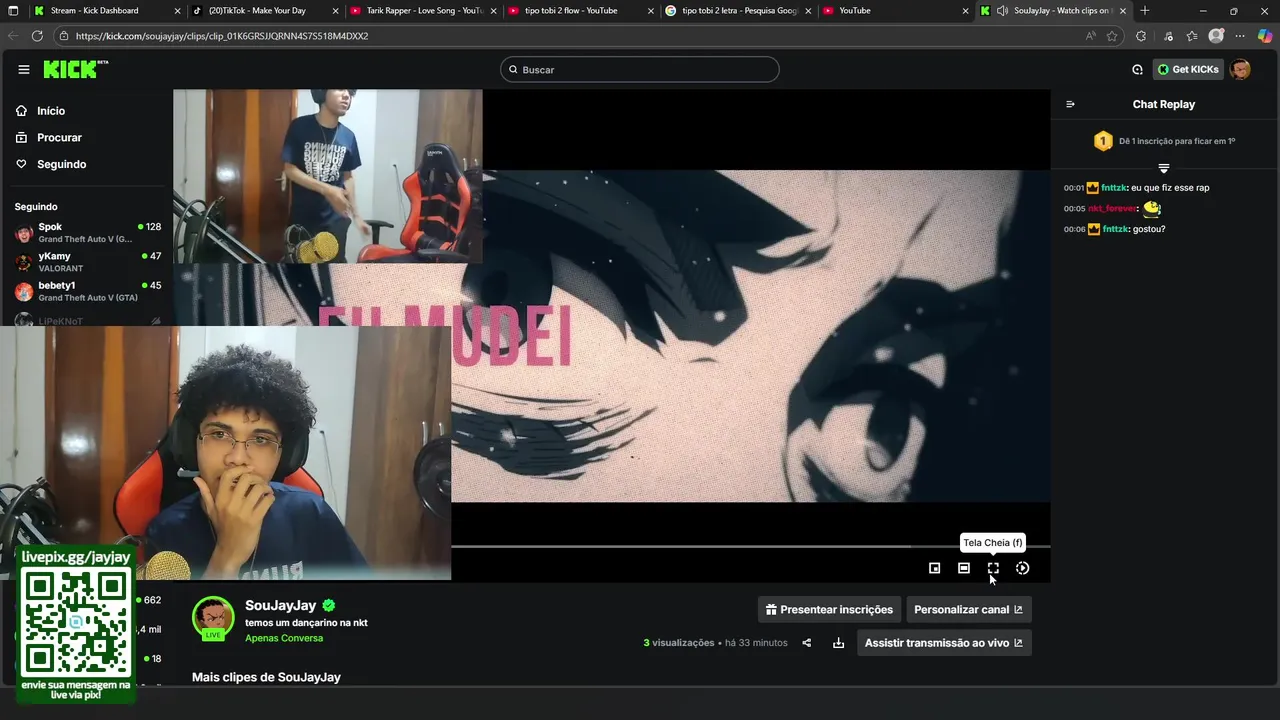Open Spok's followed channel

pos(88,233)
